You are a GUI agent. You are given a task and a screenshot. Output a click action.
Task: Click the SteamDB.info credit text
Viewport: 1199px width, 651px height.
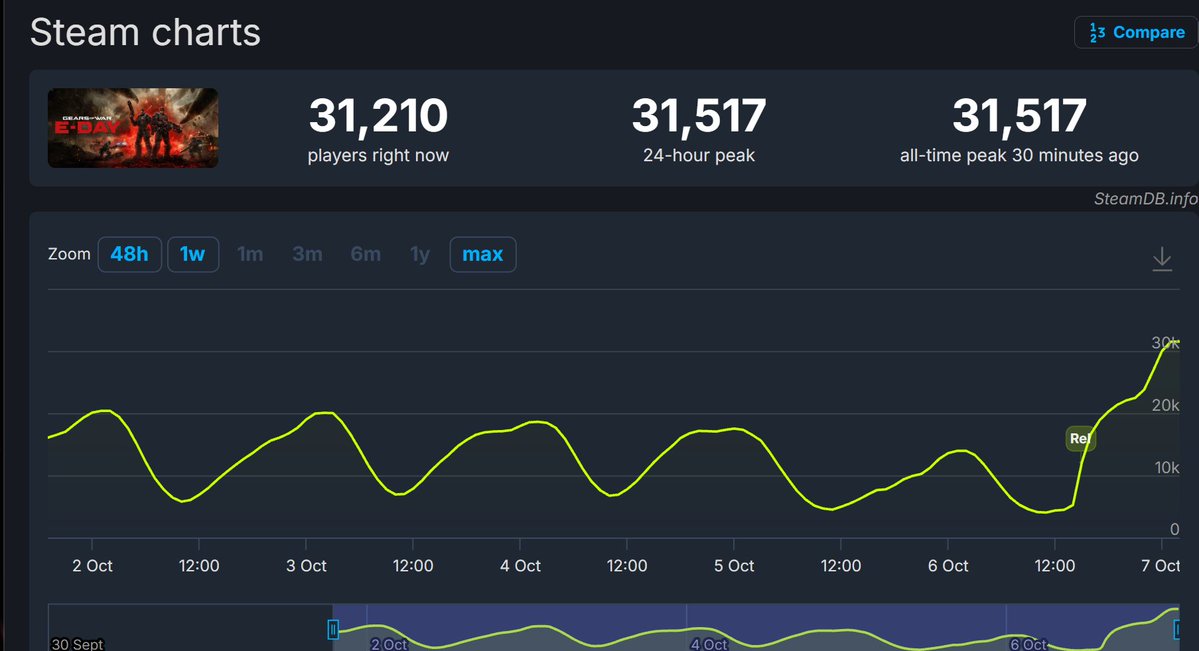pos(1145,199)
